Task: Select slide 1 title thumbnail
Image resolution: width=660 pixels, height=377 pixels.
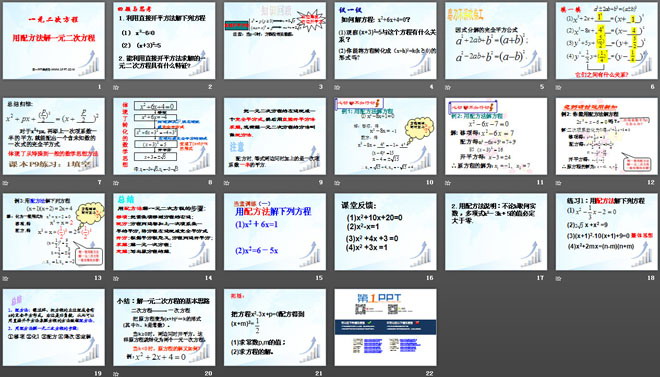Action: click(54, 40)
